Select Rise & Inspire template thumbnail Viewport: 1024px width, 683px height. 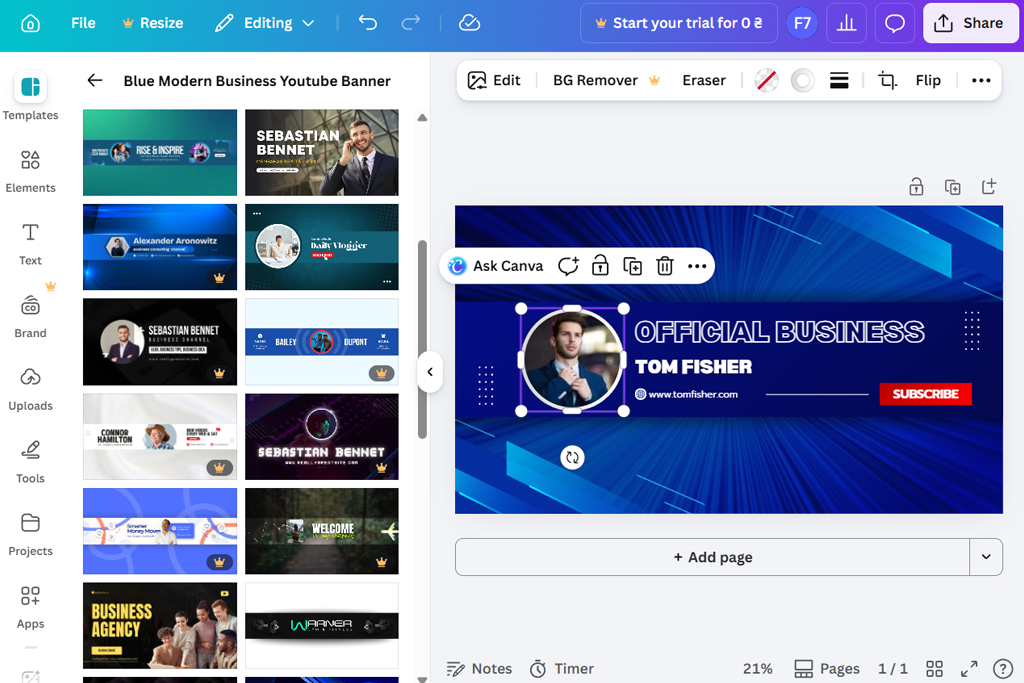click(x=160, y=152)
